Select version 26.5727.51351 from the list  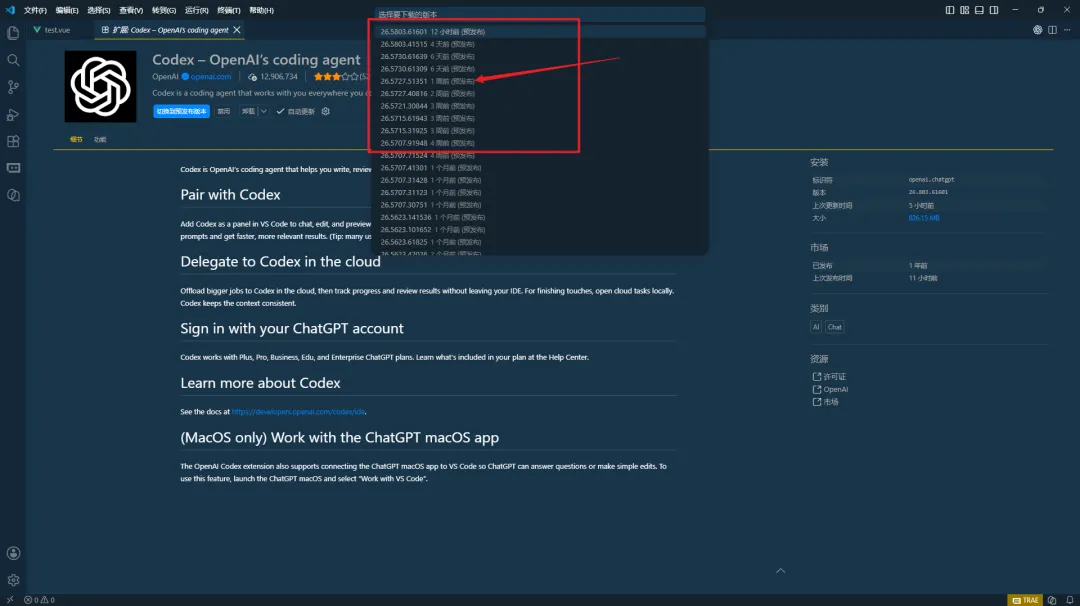pos(540,81)
